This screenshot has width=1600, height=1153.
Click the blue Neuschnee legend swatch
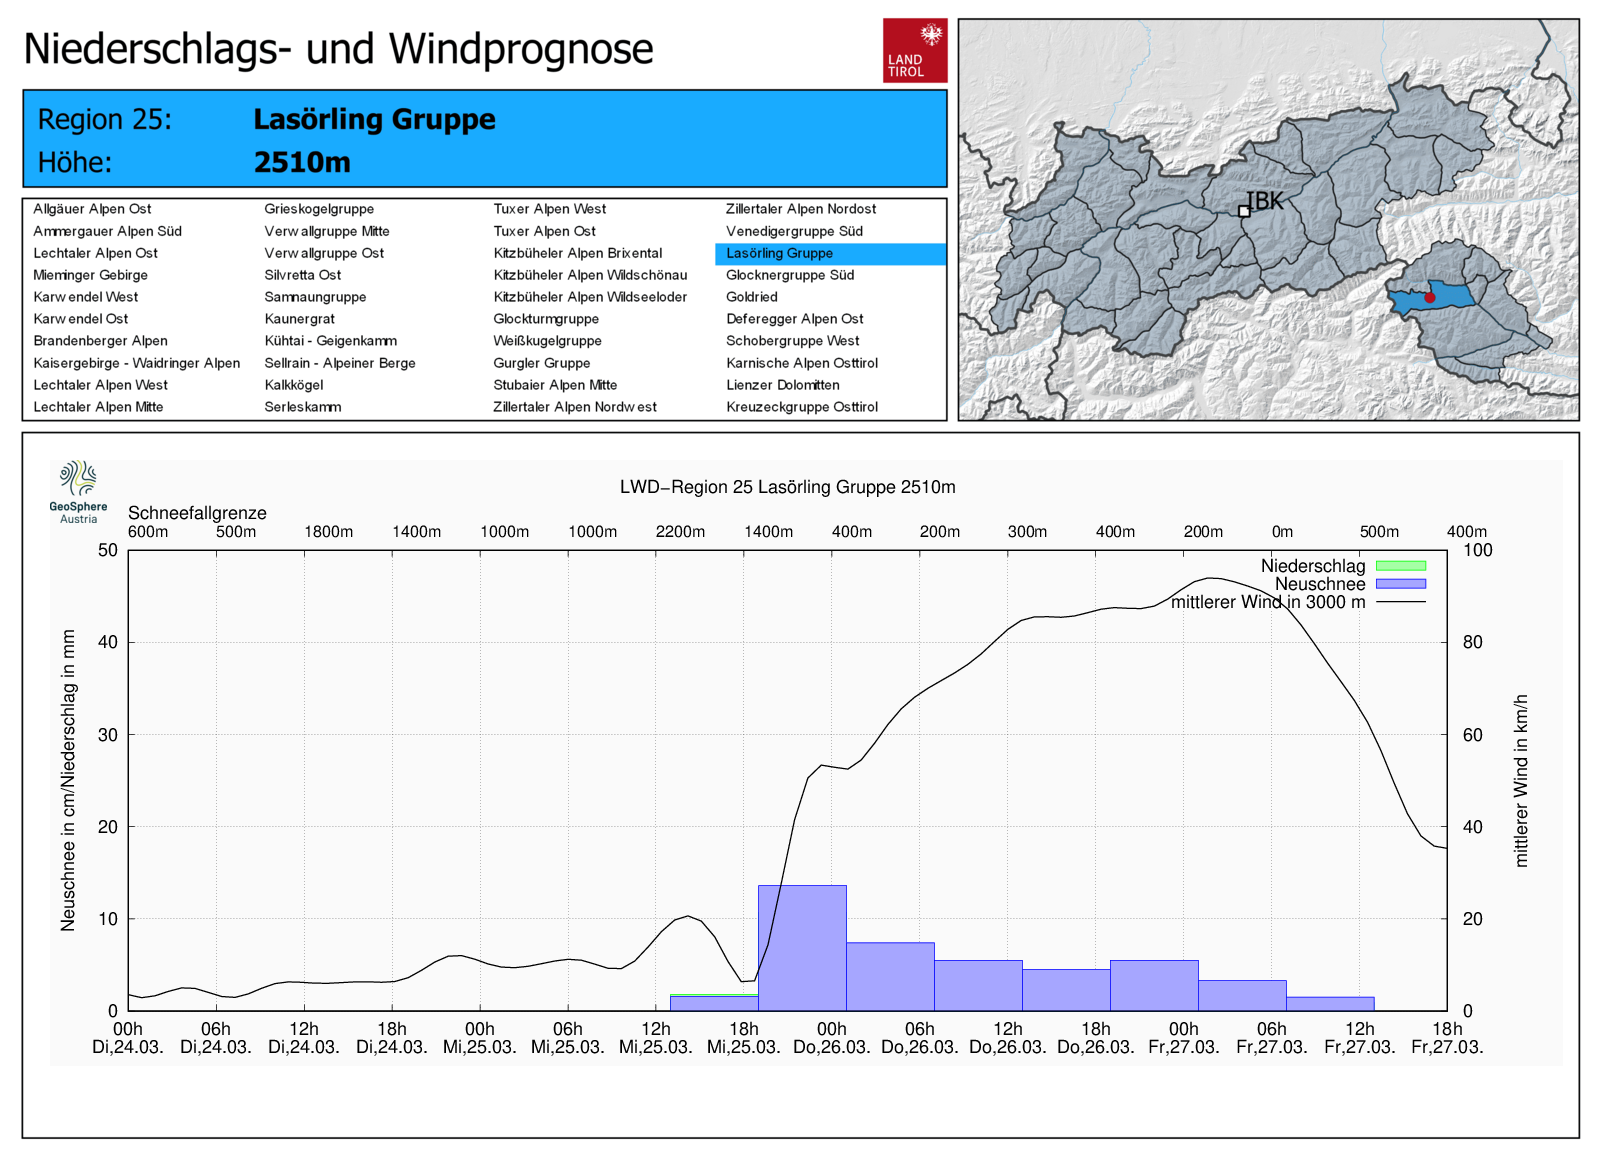(1400, 584)
